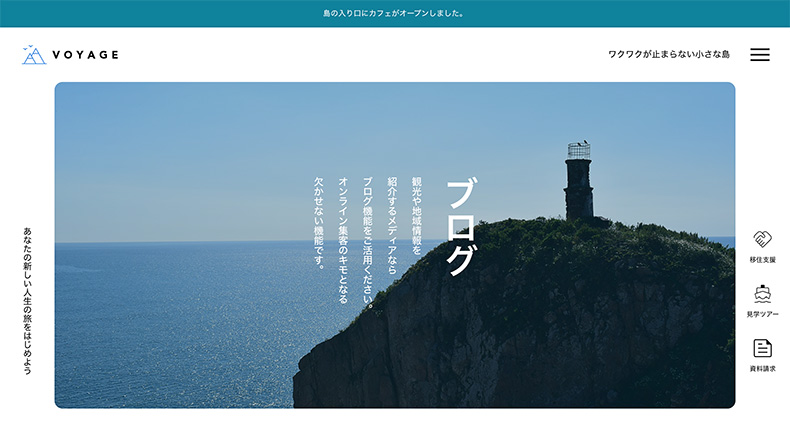Click the vertical line 紹介するメディアなら

392,225
